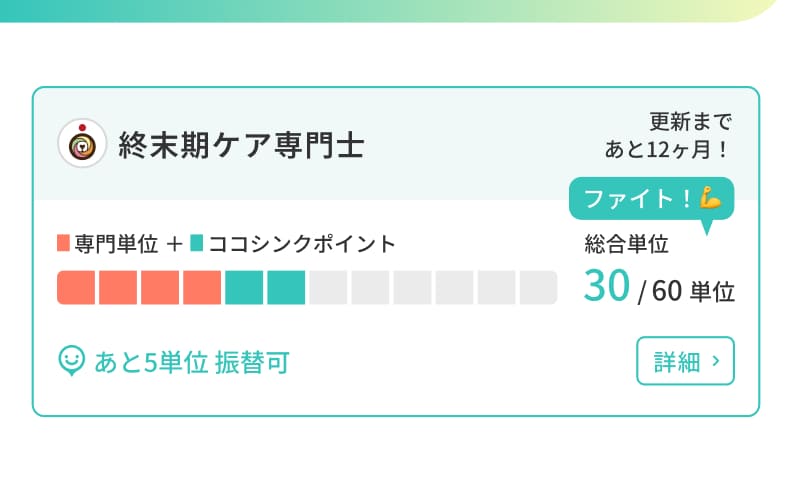Click the first gray empty progress segment

click(x=328, y=287)
